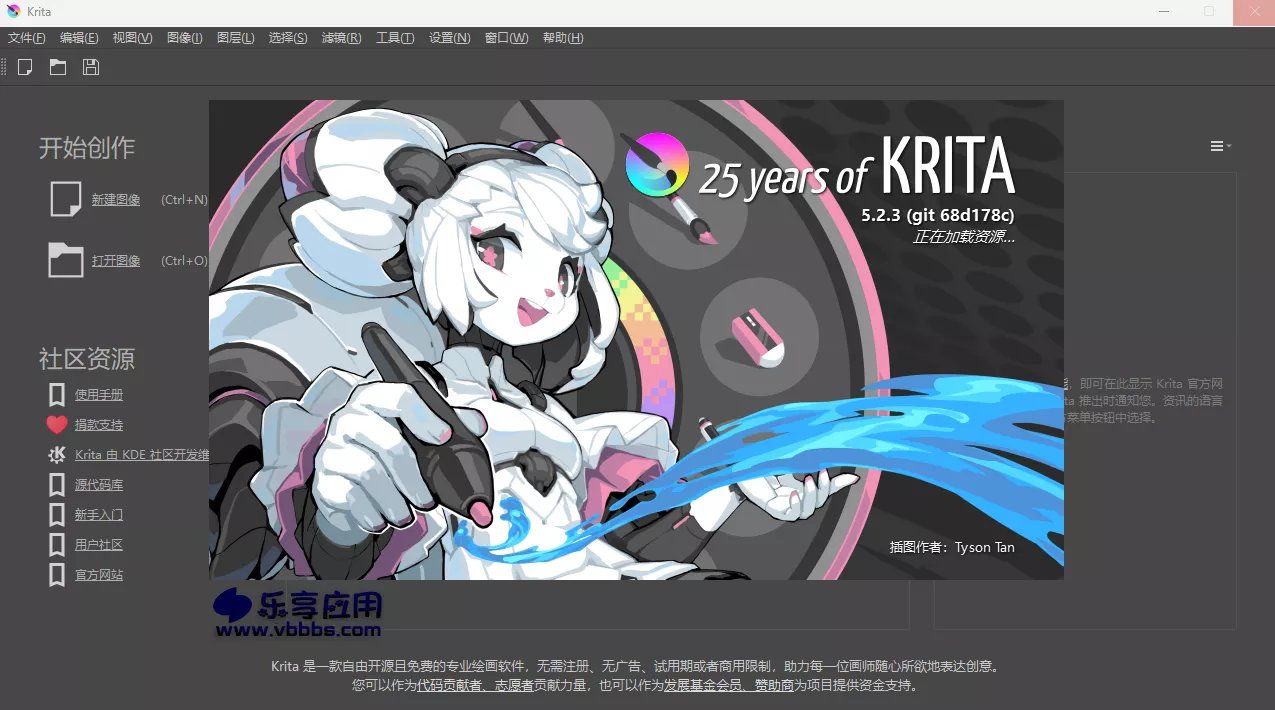Click the bookmark icon beside 官方网站
The width and height of the screenshot is (1275, 710).
click(x=56, y=574)
